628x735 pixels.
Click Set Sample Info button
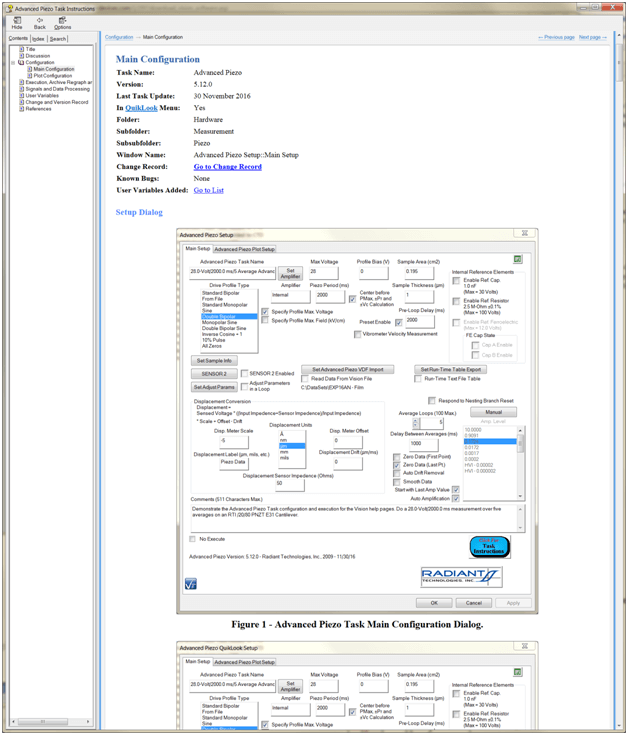pyautogui.click(x=214, y=360)
